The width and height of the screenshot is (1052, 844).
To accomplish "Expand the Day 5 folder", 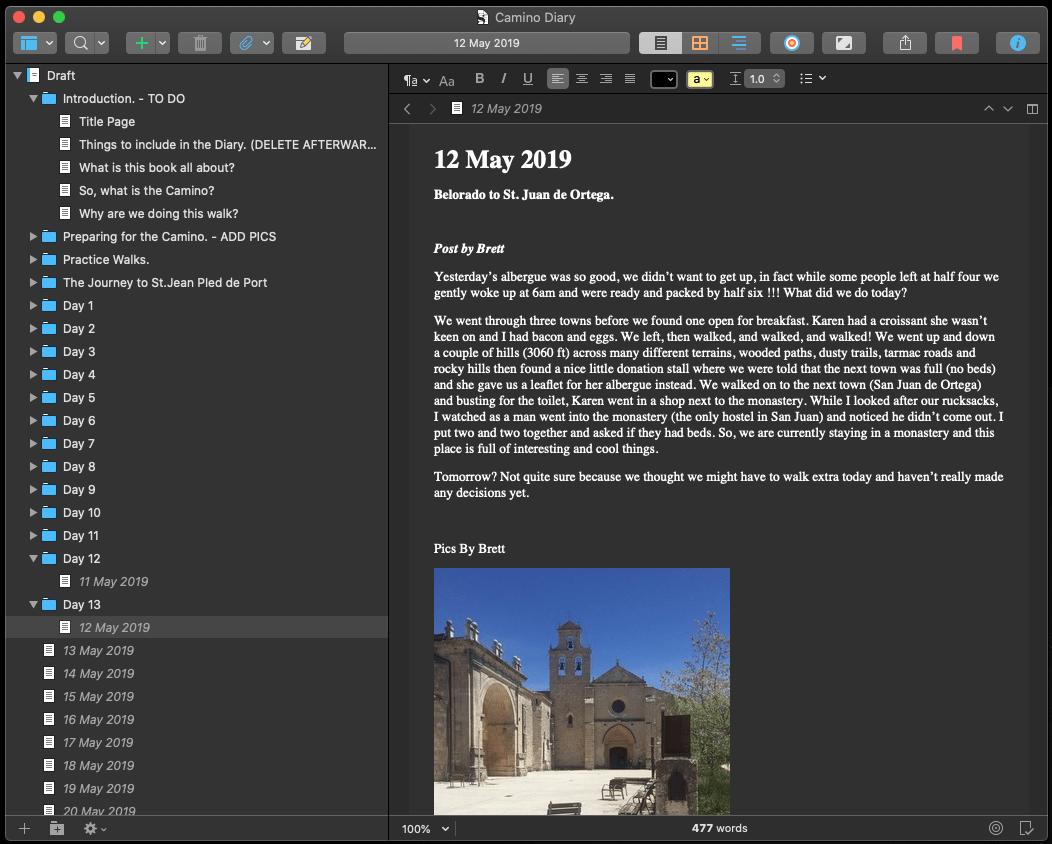I will (x=33, y=398).
